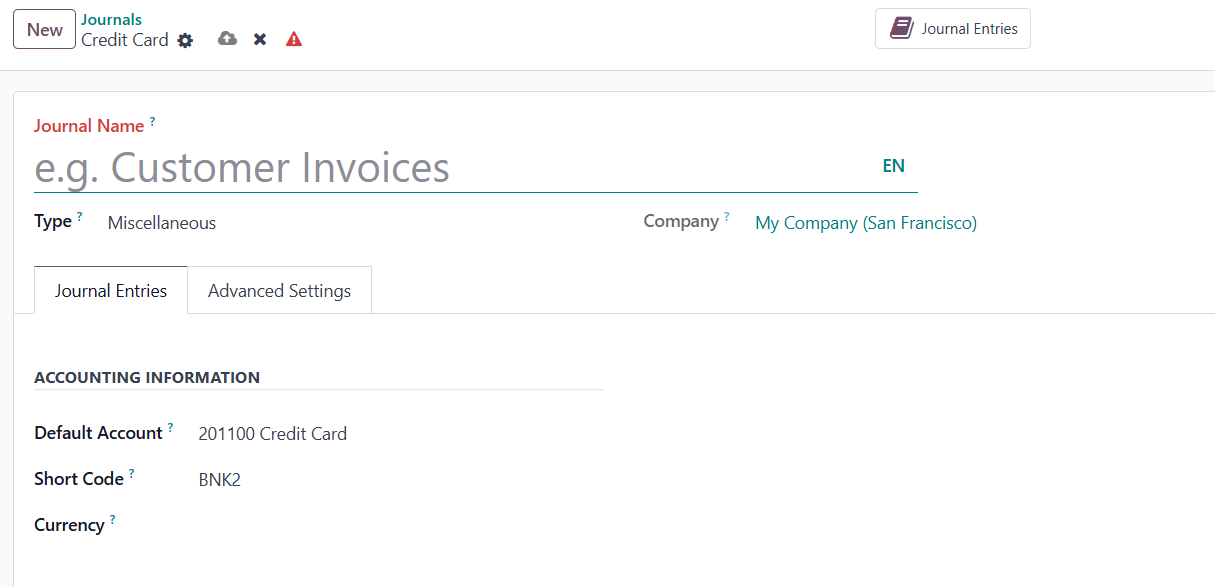Show the Default Account help tooltip

[171, 428]
